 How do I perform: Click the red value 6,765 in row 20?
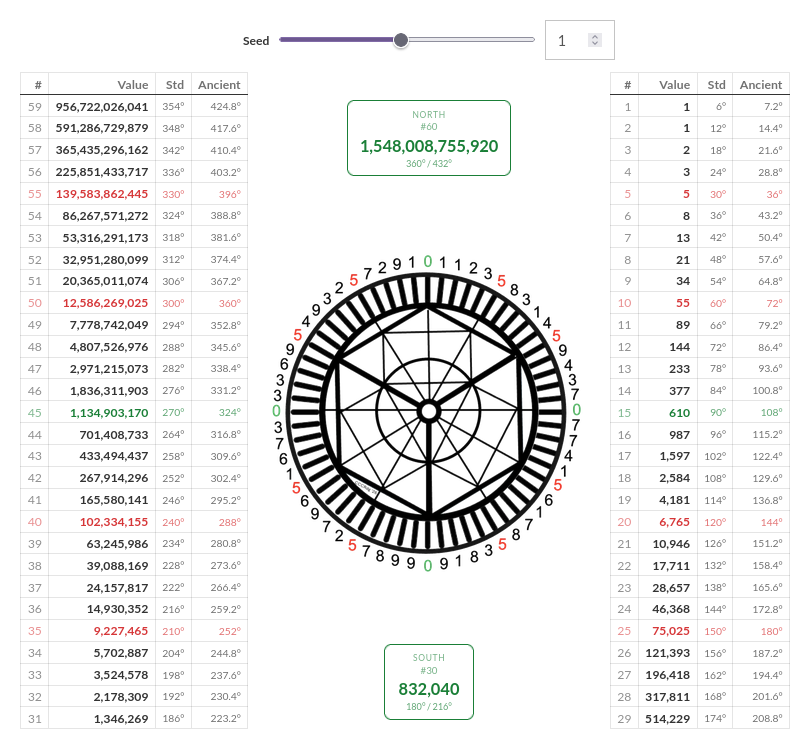click(x=675, y=522)
